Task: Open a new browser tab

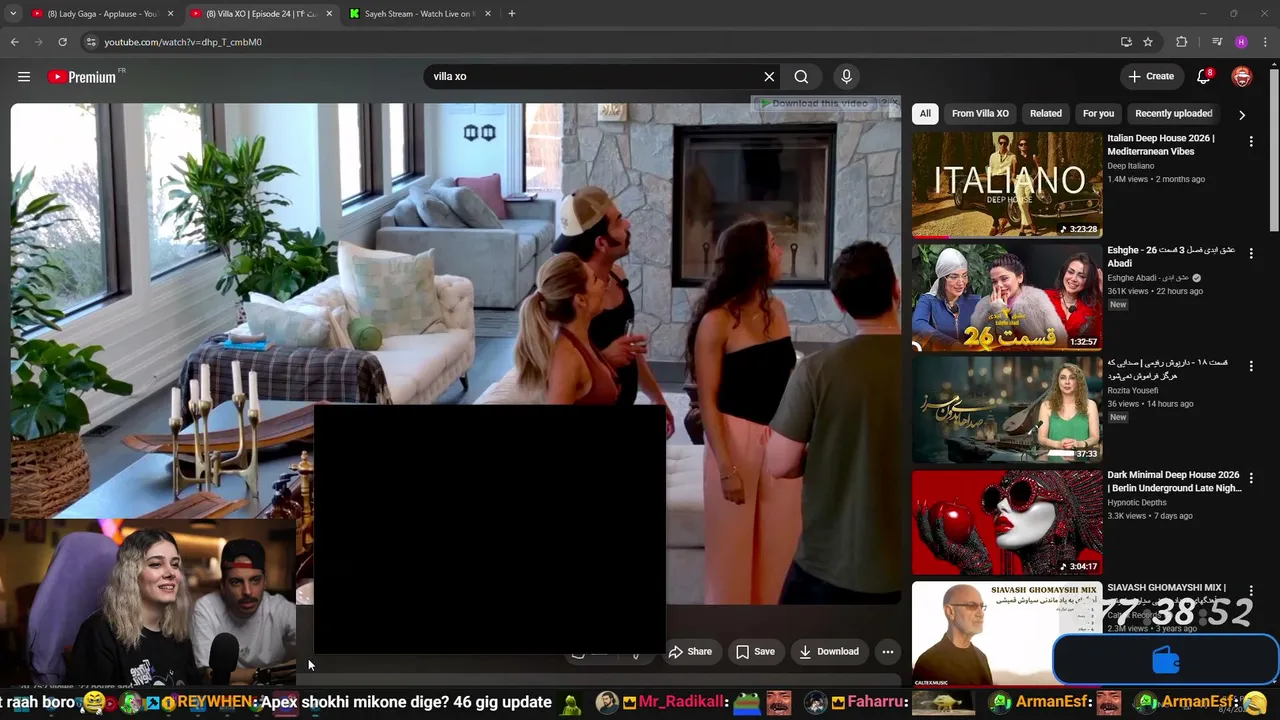Action: (512, 14)
